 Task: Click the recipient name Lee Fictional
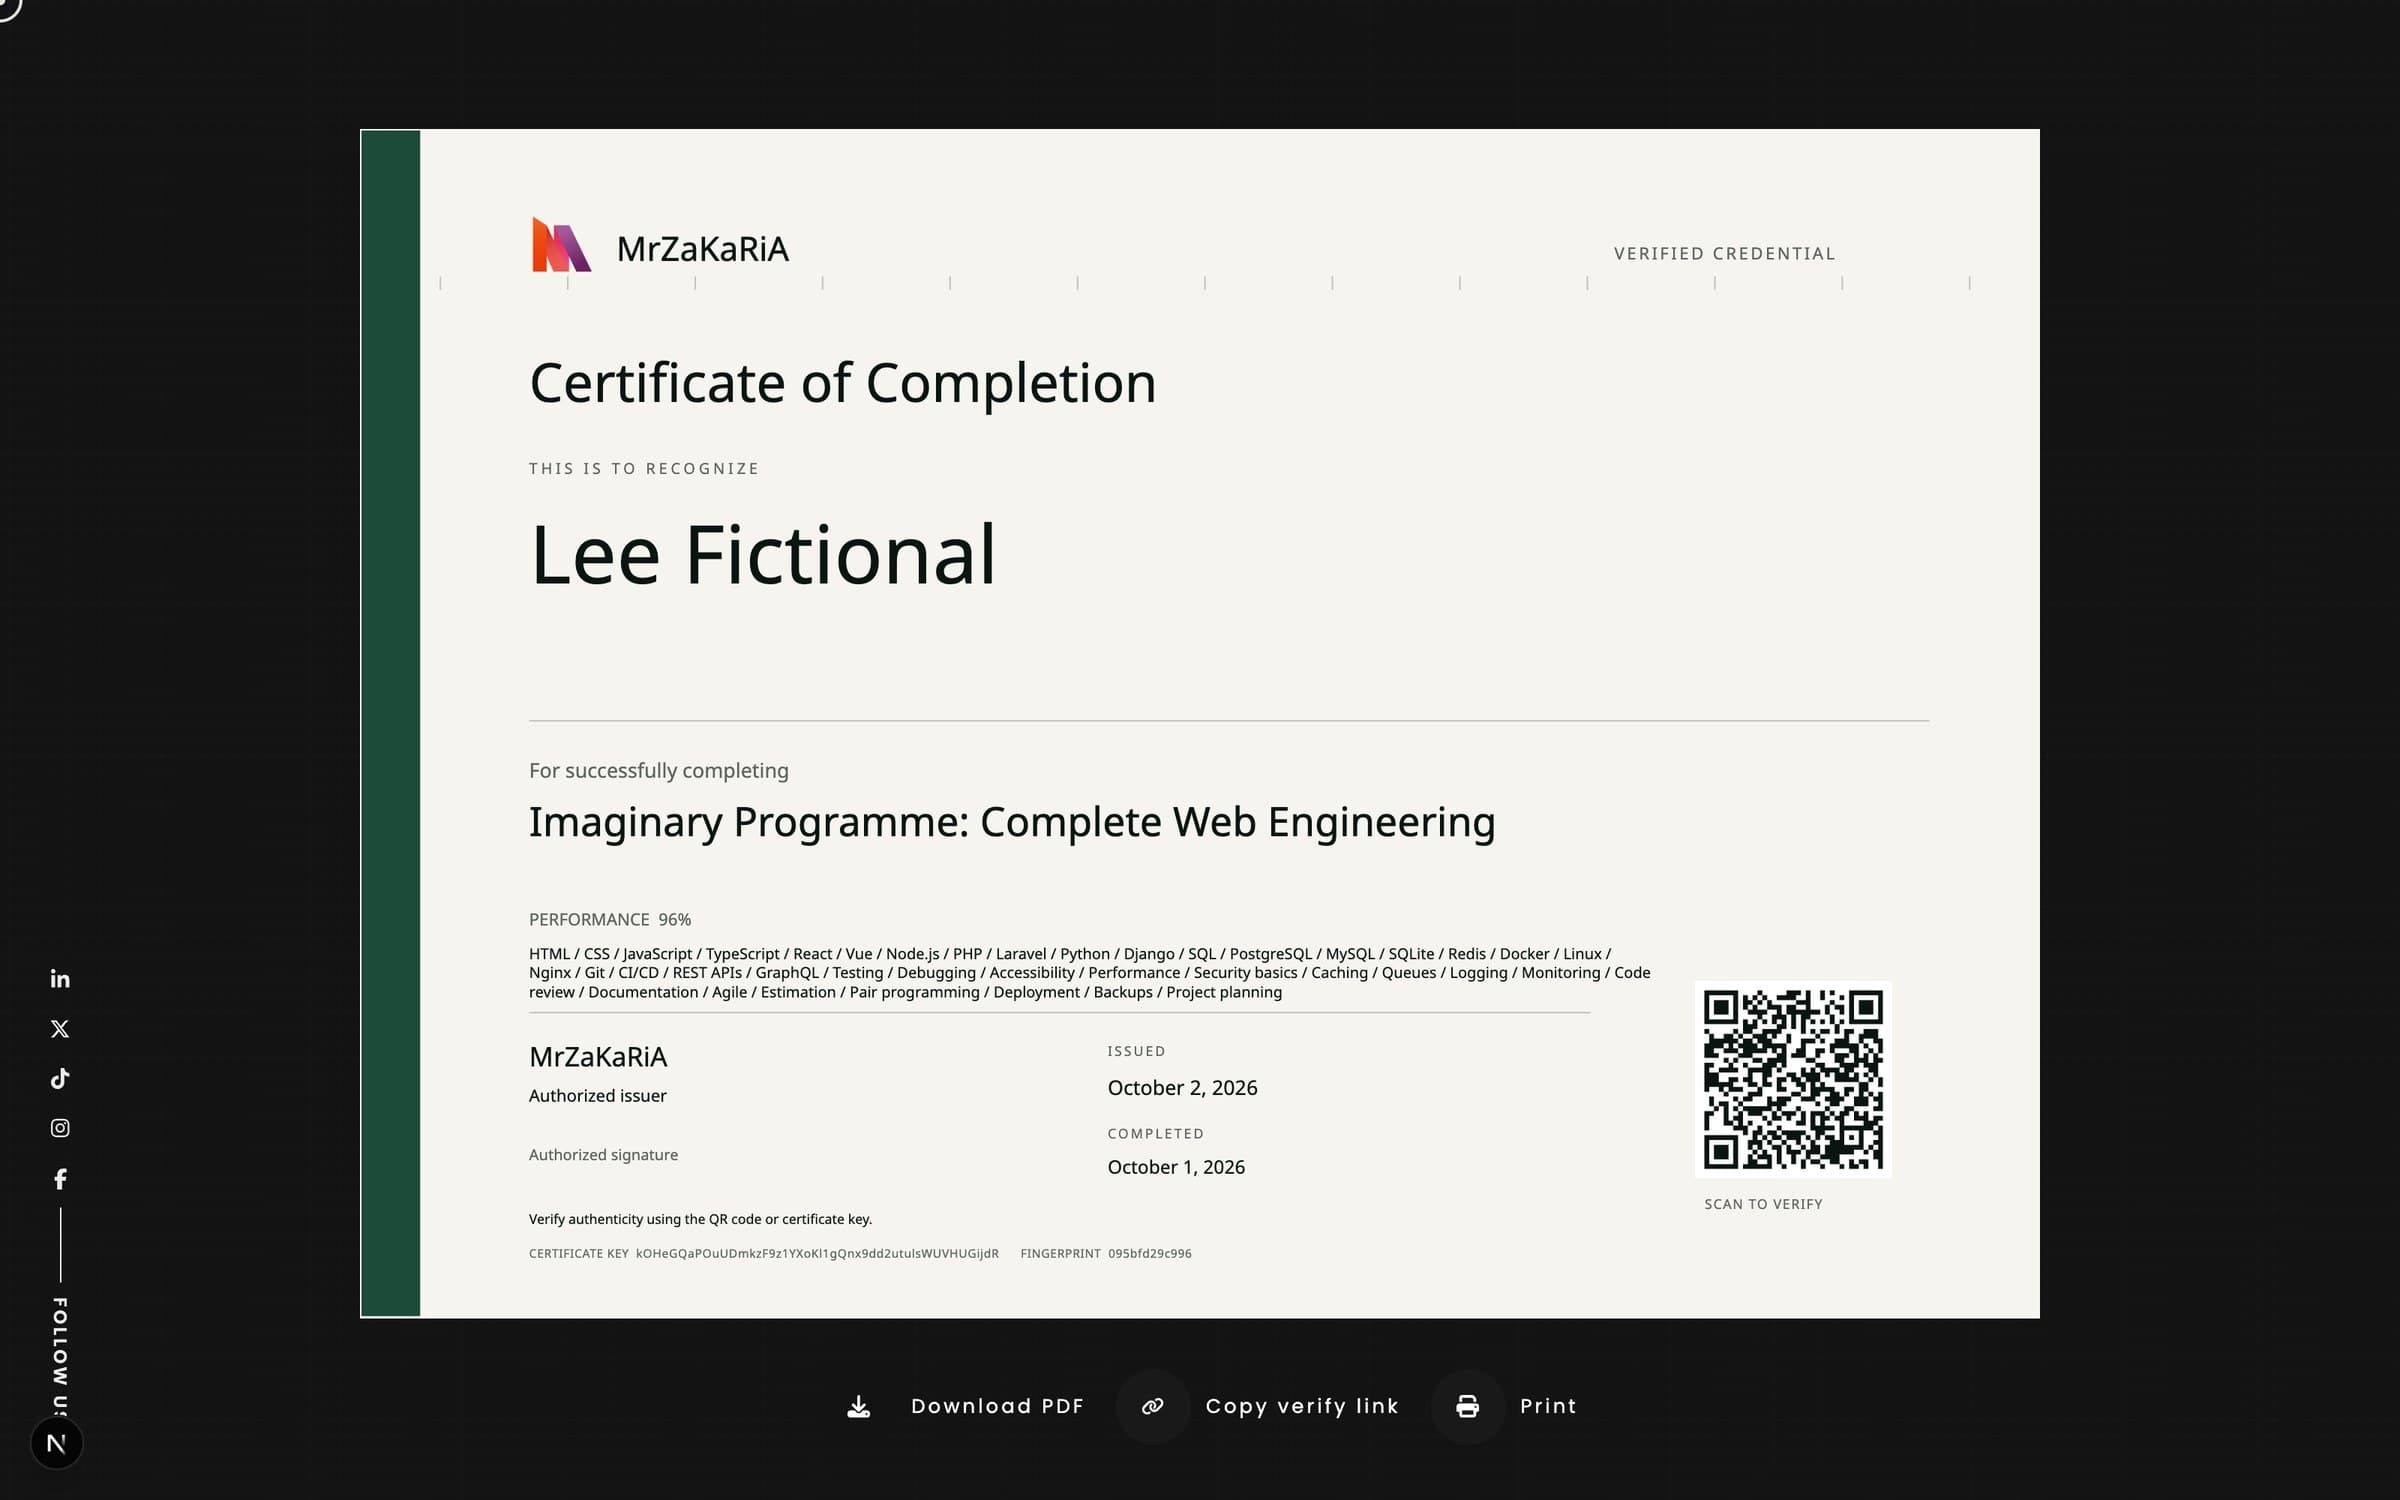pyautogui.click(x=763, y=554)
